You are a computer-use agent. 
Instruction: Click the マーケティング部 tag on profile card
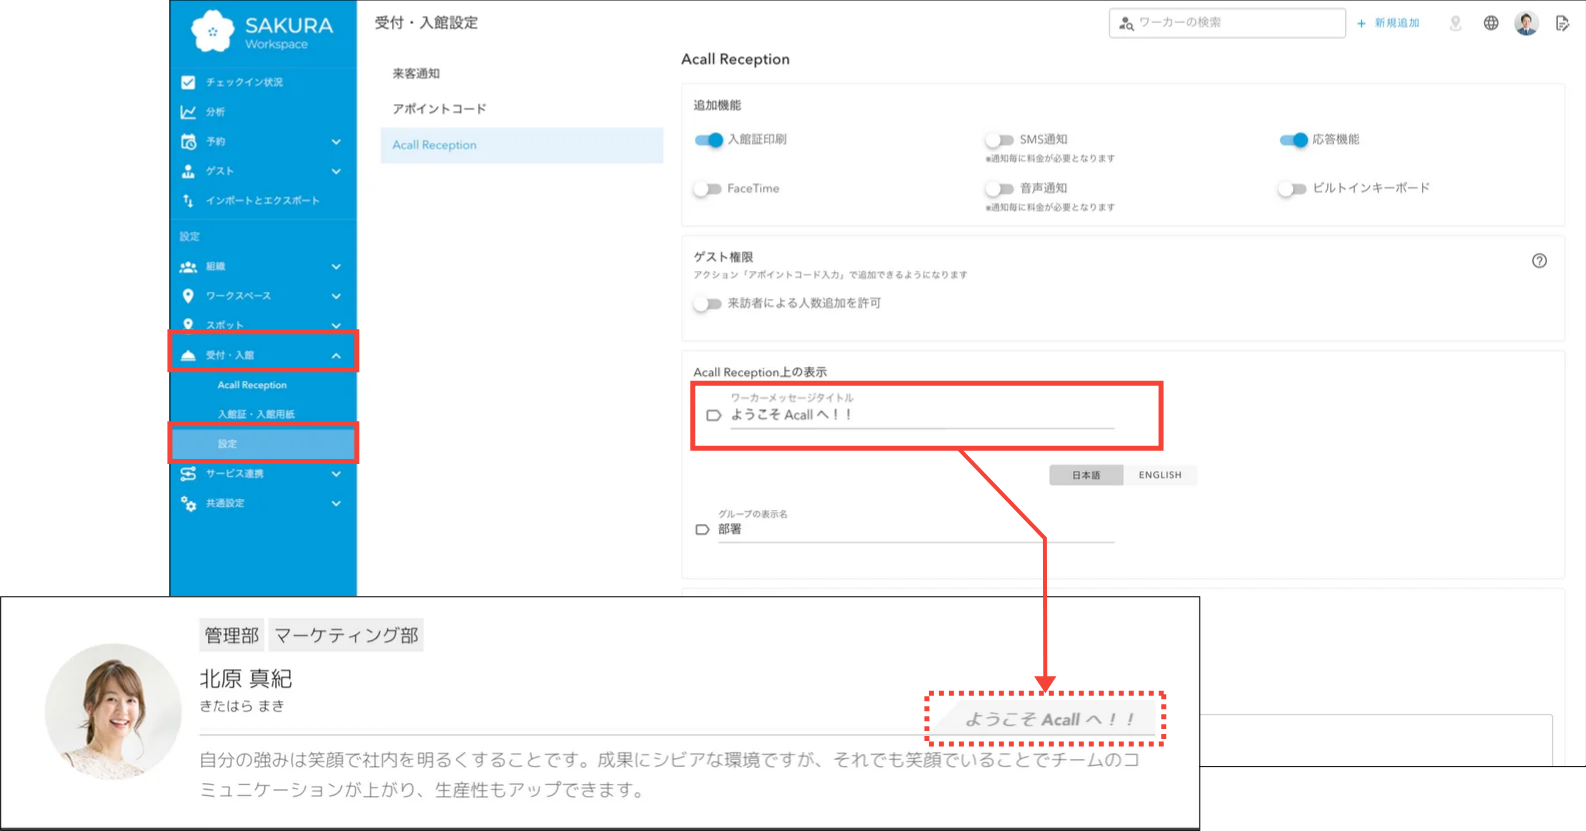click(346, 635)
